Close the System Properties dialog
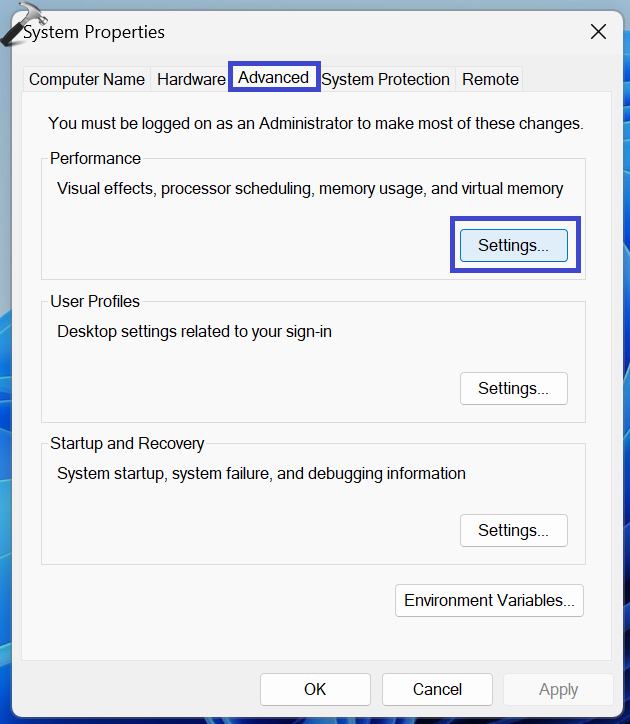630x724 pixels. tap(598, 32)
